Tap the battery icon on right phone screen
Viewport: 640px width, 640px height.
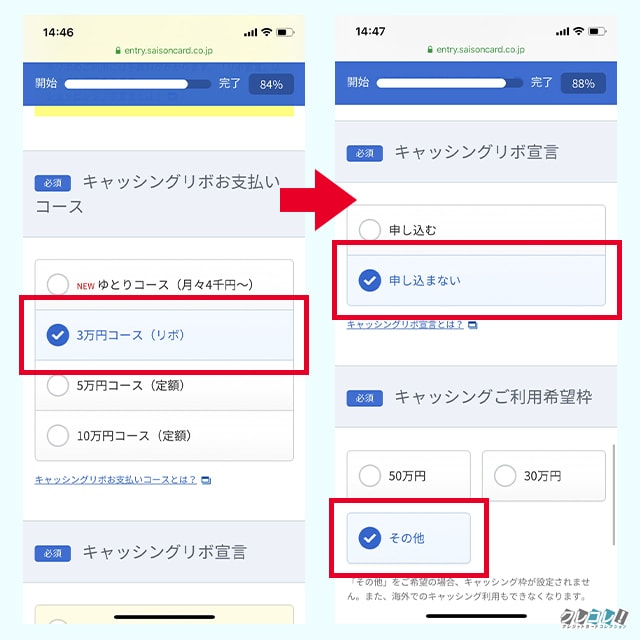tap(597, 31)
